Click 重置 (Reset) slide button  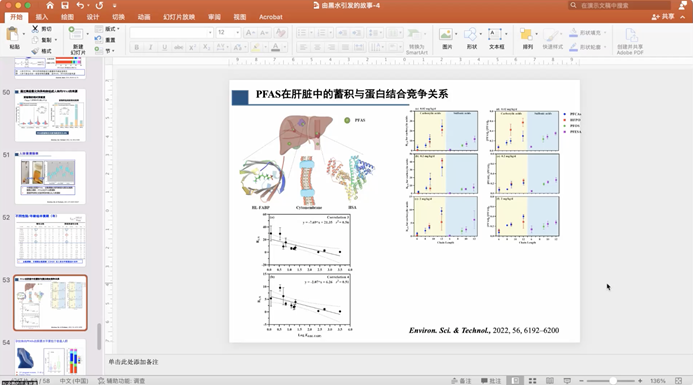105,40
